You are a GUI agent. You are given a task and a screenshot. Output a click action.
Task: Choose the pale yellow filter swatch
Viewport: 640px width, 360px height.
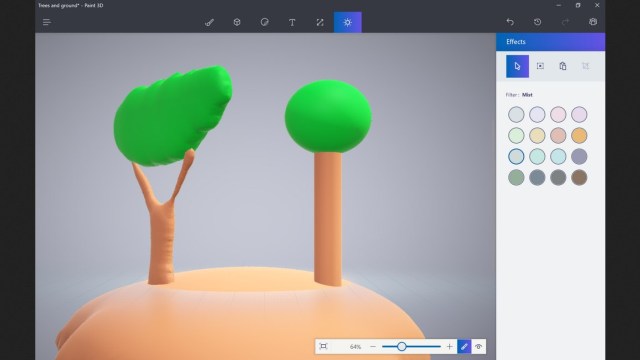(x=537, y=136)
